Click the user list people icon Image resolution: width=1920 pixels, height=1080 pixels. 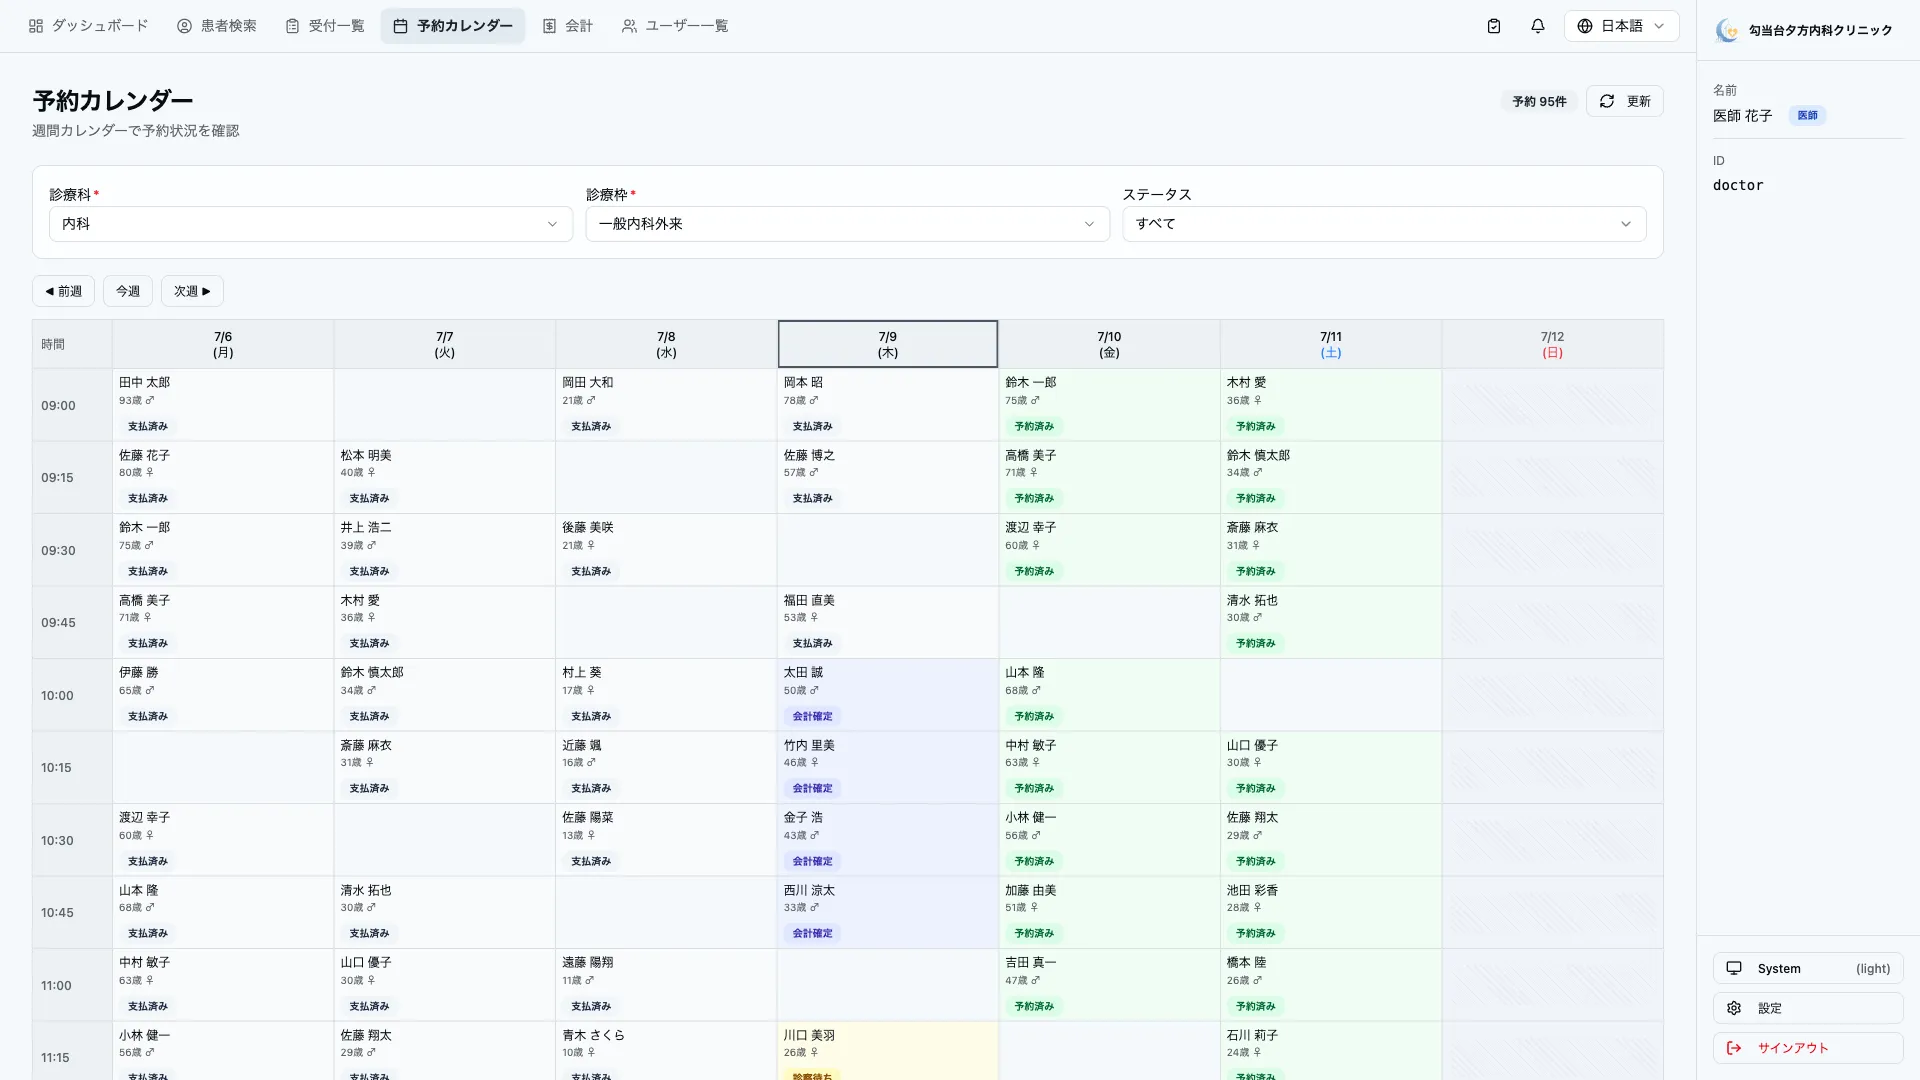tap(629, 26)
